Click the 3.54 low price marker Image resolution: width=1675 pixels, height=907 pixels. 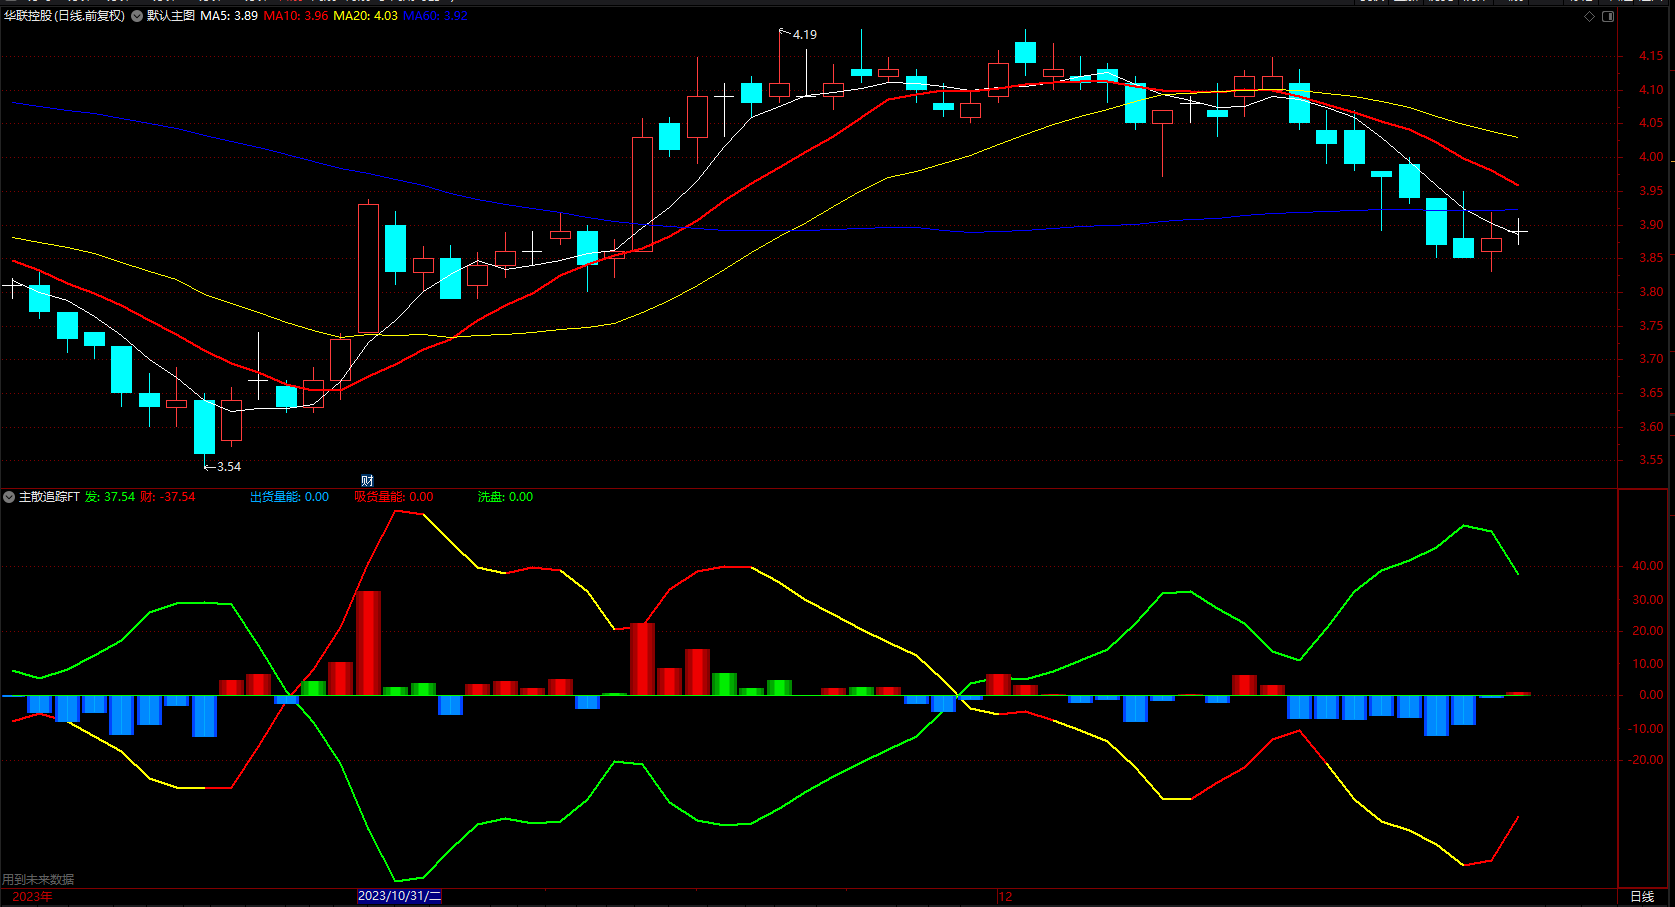229,467
